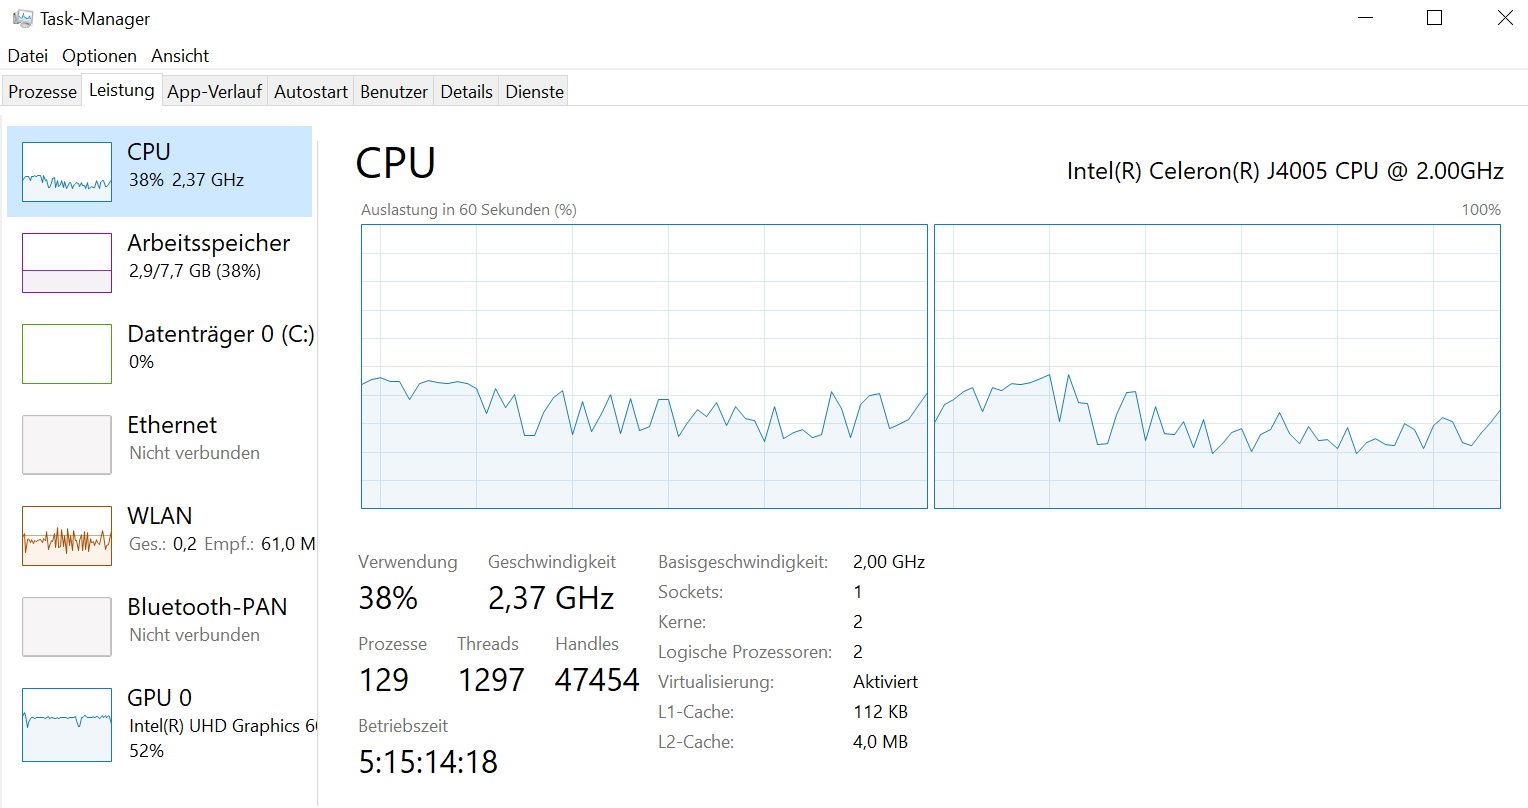
Task: Select the Datenträger 0 (C:) disk graph
Action: (67, 354)
